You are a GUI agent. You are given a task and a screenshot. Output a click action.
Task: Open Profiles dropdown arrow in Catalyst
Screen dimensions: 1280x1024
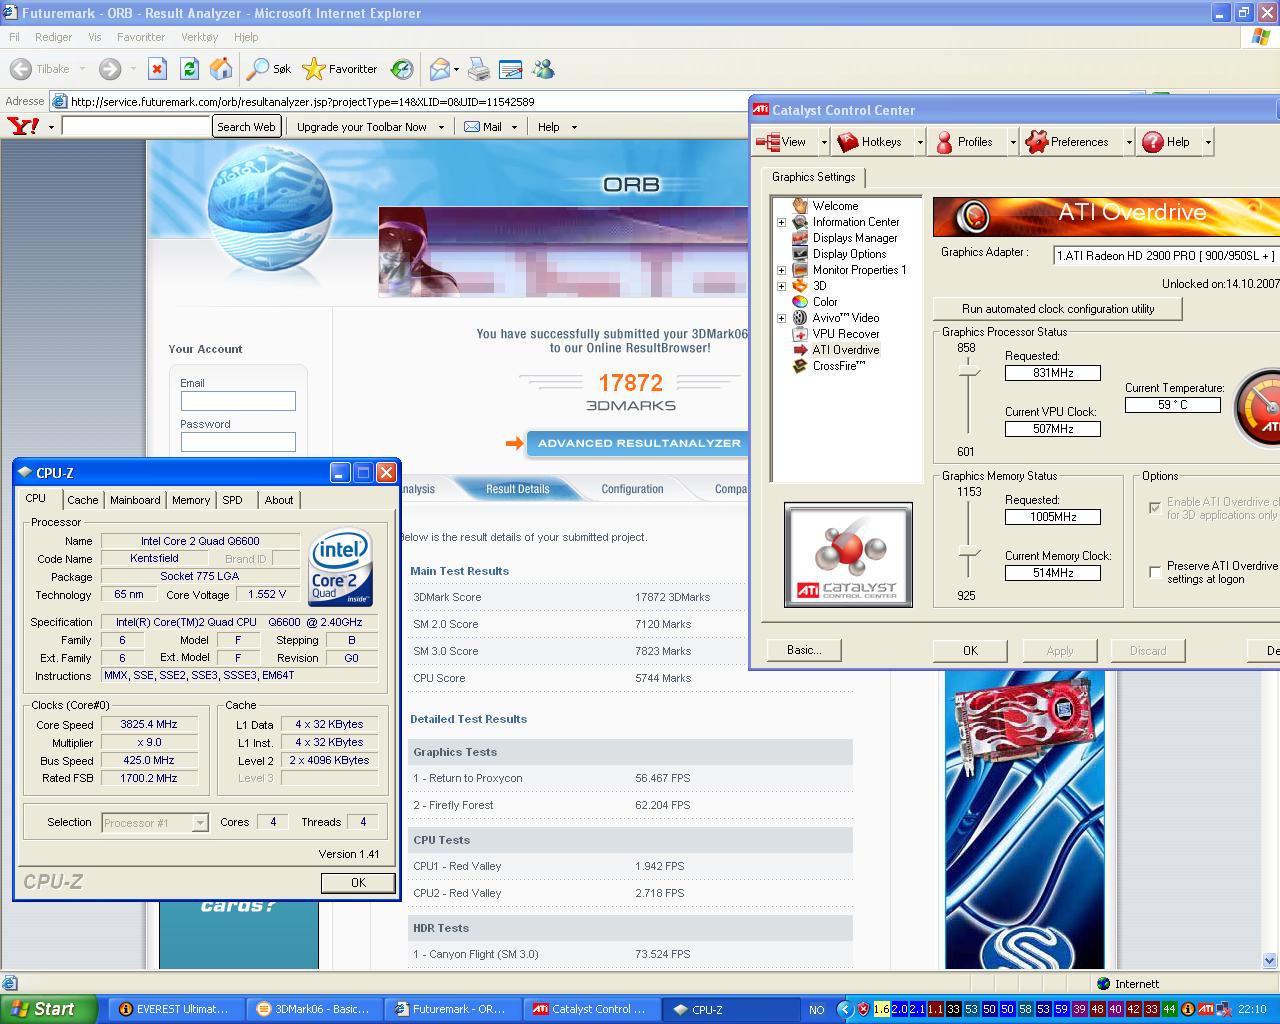1012,142
